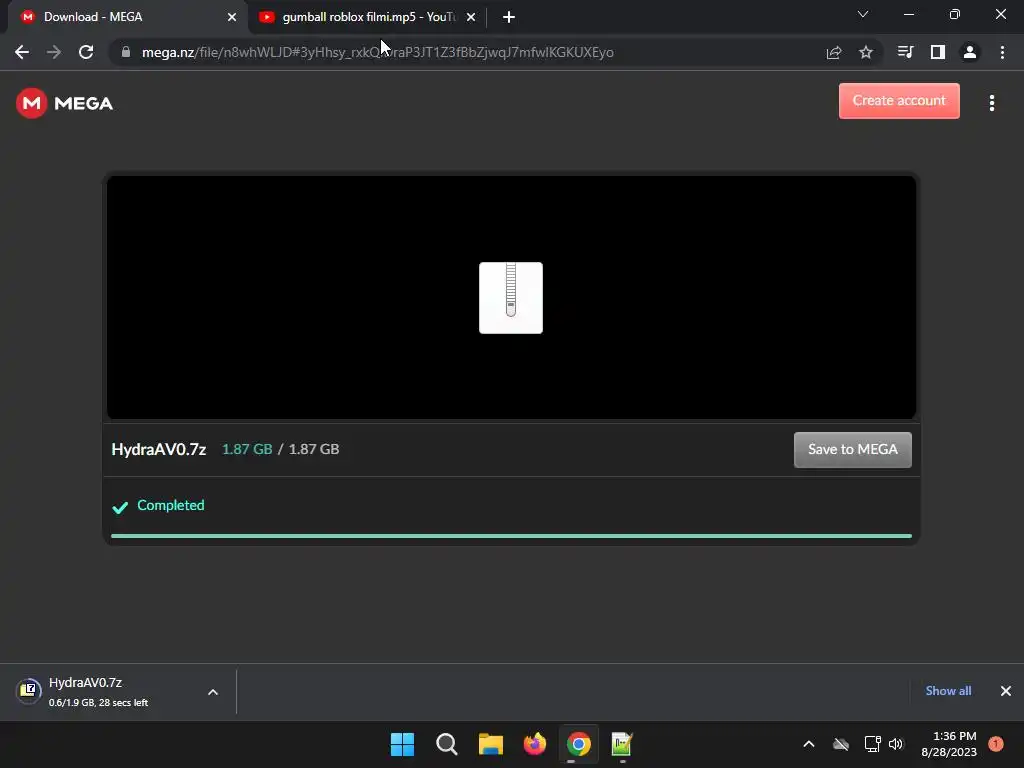
Task: Open Firefox from the taskbar
Action: [x=535, y=744]
